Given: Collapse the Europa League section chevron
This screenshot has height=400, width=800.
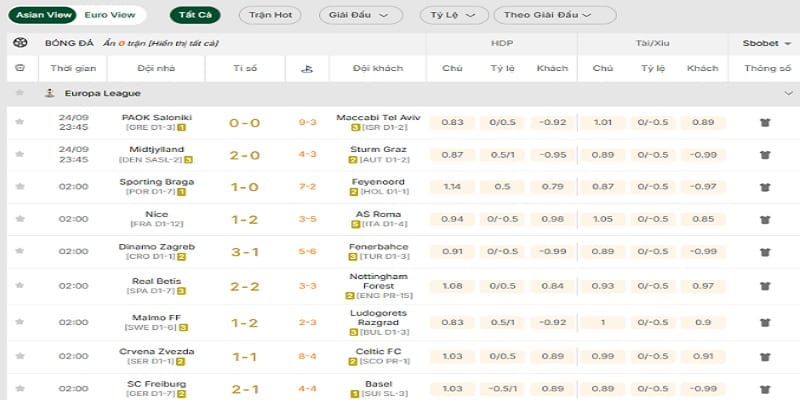Looking at the screenshot, I should tap(788, 93).
